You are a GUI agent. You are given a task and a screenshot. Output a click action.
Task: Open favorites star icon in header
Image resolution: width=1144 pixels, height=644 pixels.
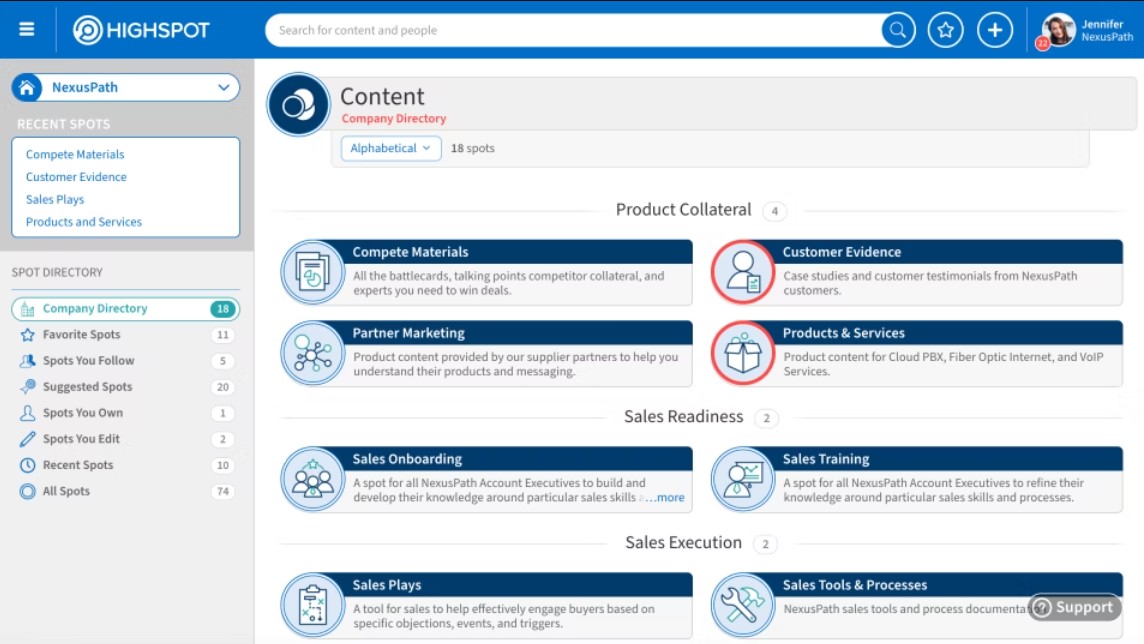[x=946, y=30]
